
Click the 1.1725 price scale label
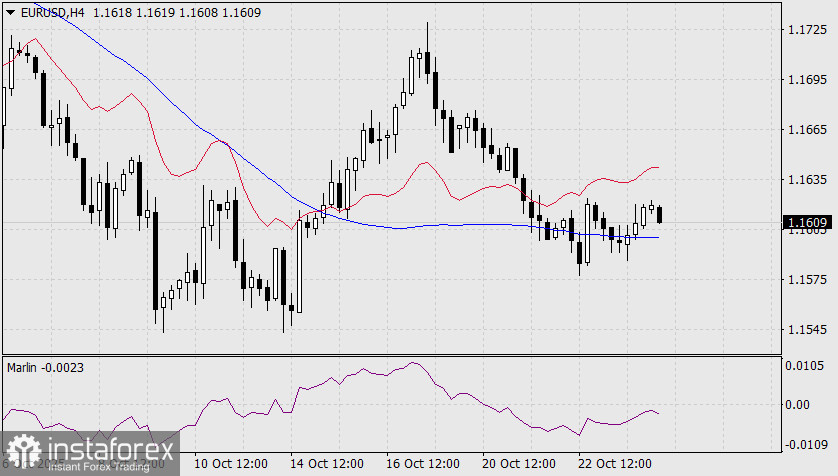[x=807, y=29]
